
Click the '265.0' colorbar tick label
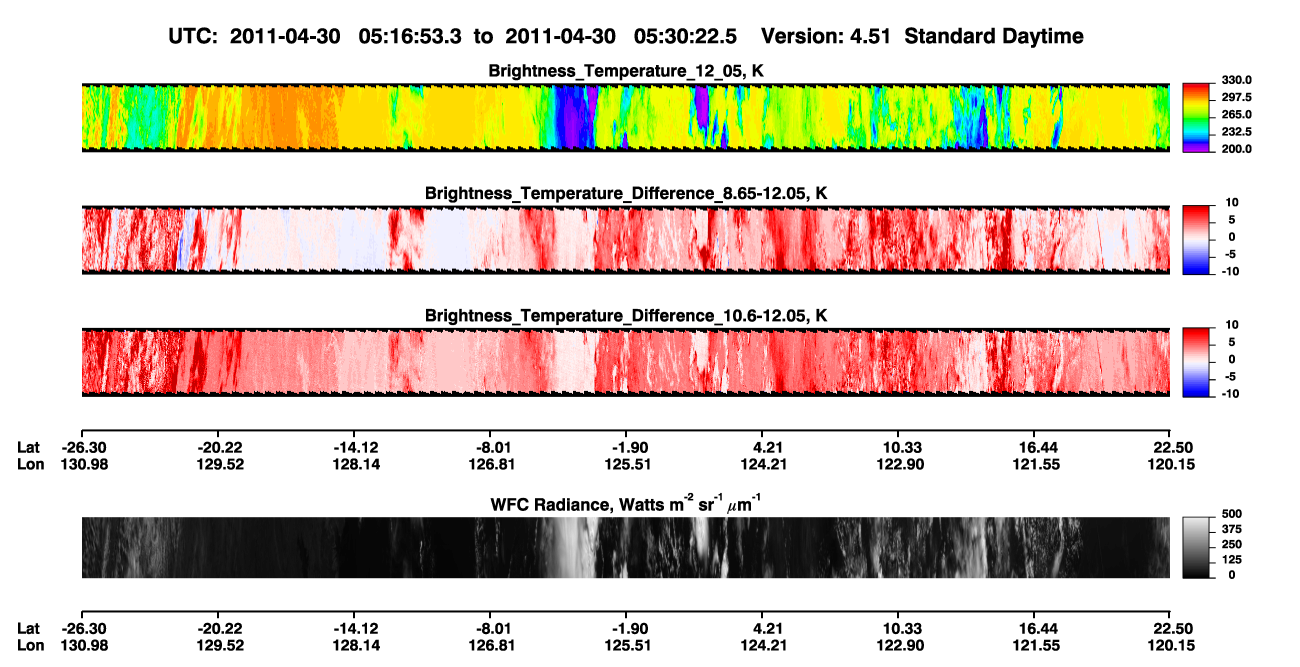click(x=1237, y=115)
